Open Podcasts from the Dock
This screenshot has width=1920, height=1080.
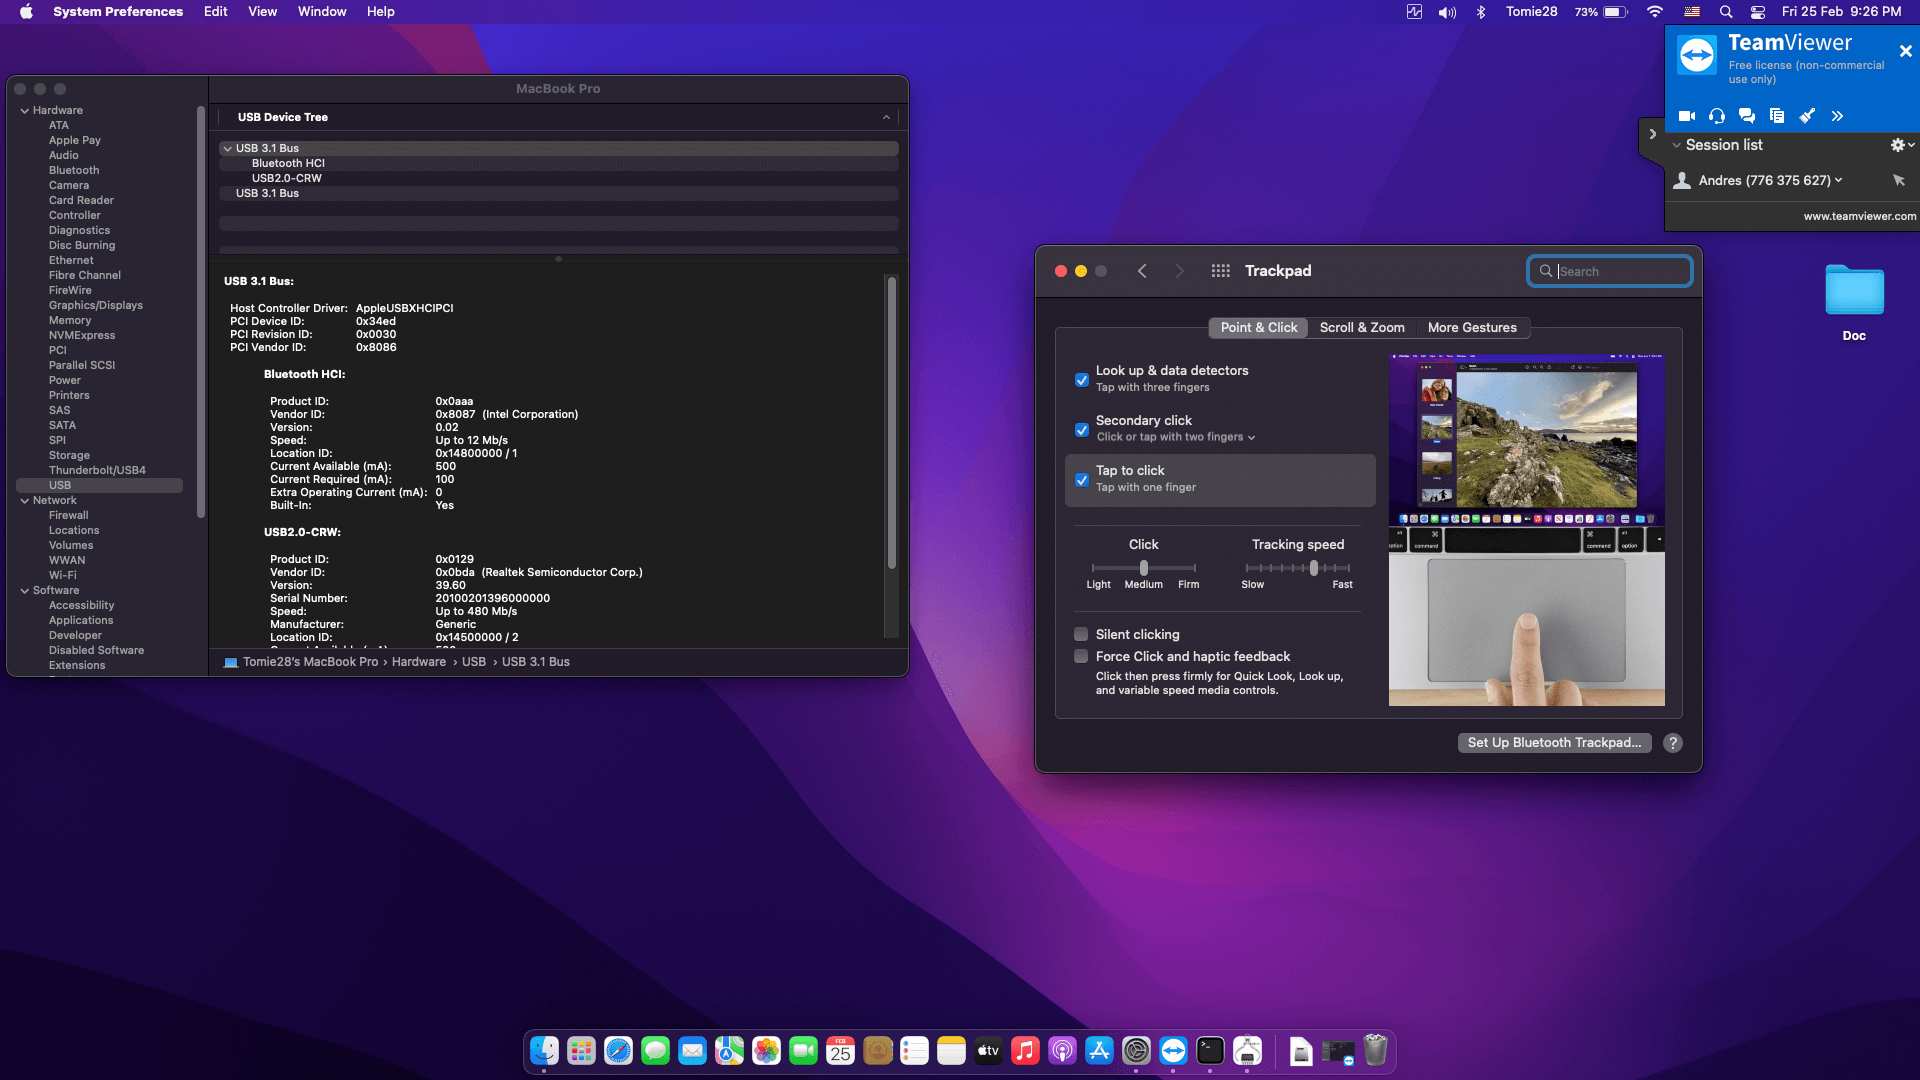pyautogui.click(x=1062, y=1051)
